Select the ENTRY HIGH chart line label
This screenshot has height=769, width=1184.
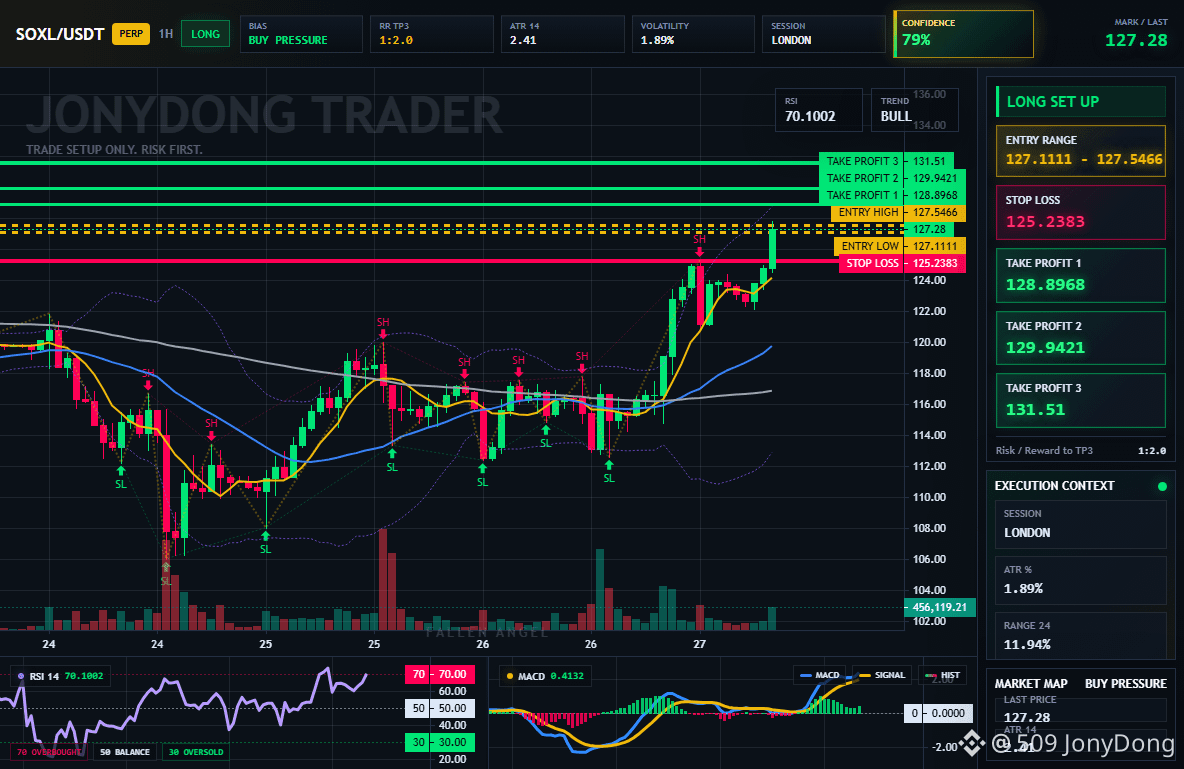click(867, 212)
